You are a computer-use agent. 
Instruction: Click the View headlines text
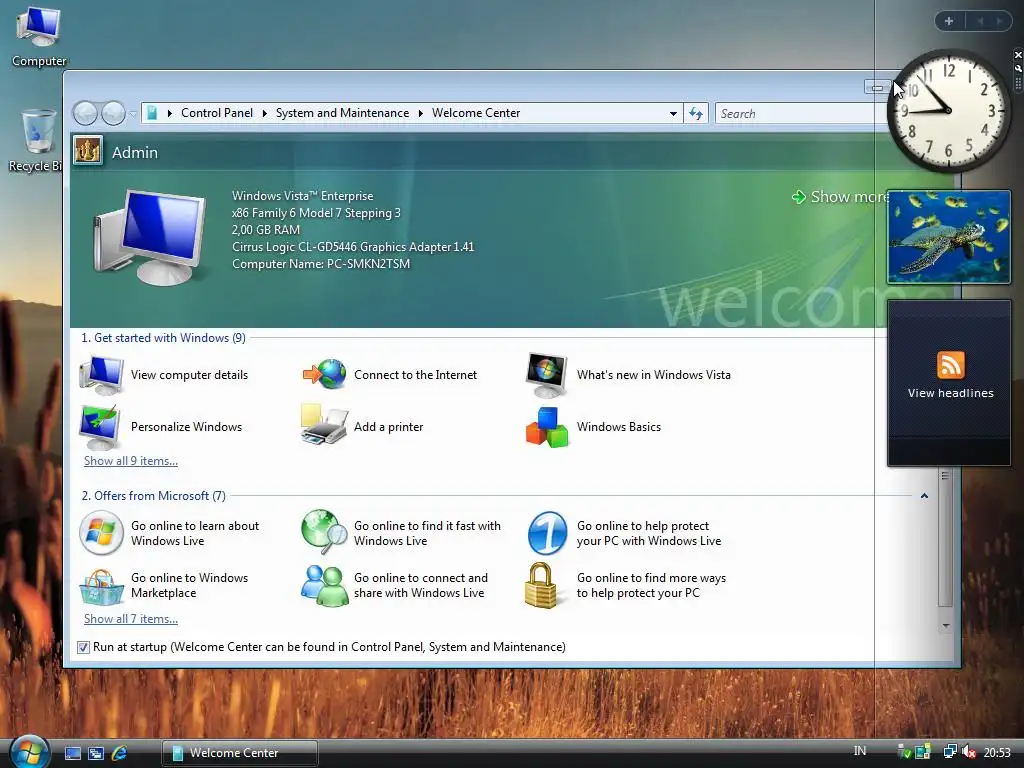(950, 393)
